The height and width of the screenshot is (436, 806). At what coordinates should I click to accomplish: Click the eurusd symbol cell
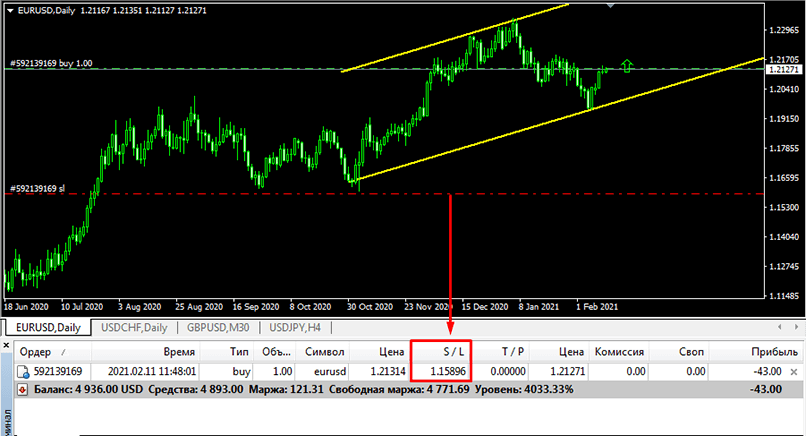[x=329, y=371]
